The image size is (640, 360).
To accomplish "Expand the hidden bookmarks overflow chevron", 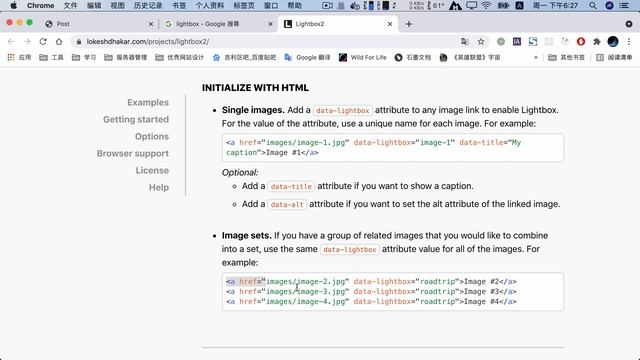I will 536,58.
